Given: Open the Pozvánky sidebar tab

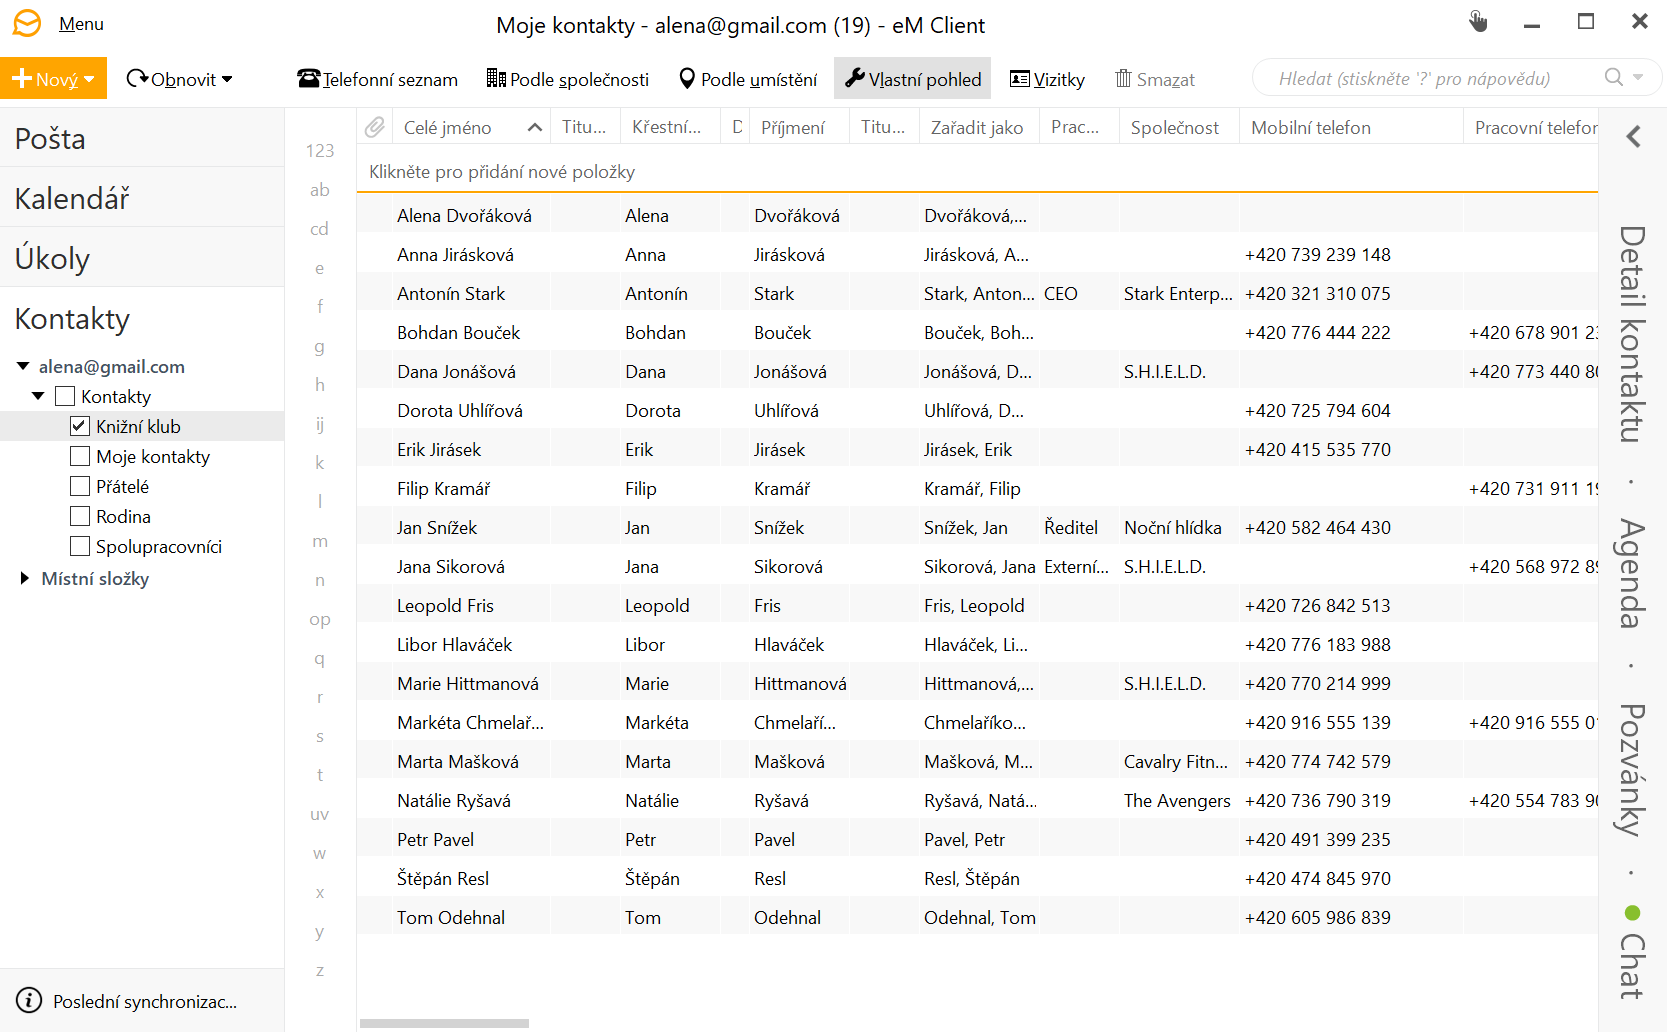Looking at the screenshot, I should click(x=1632, y=769).
